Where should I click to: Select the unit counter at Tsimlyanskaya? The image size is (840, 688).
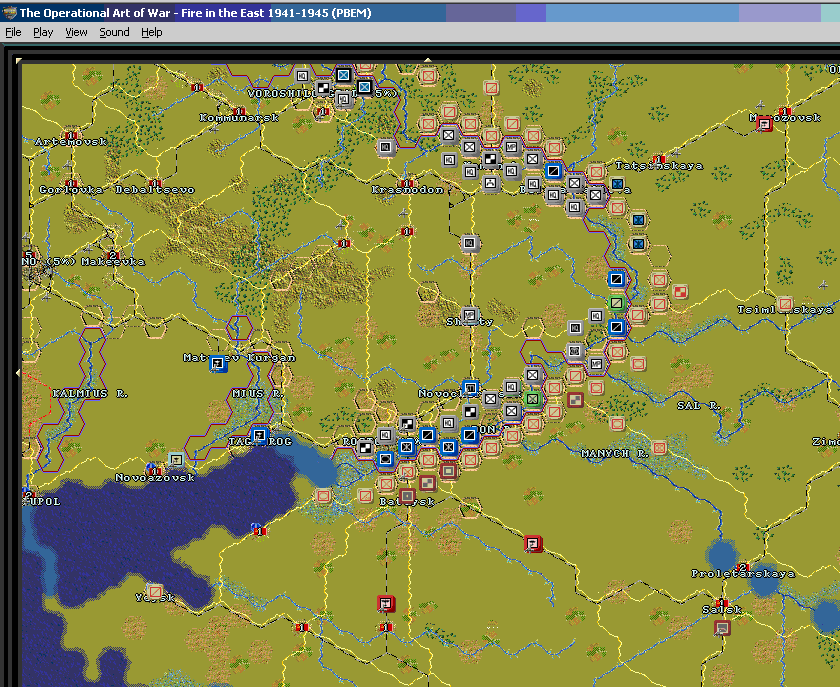(x=785, y=303)
